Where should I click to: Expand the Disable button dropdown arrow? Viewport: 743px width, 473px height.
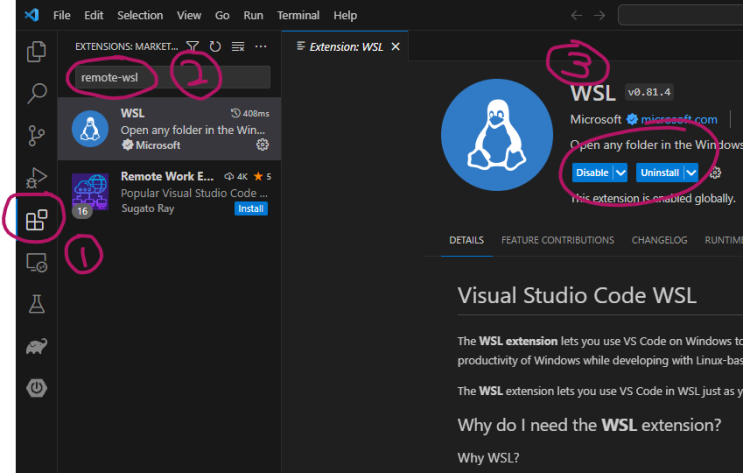pyautogui.click(x=621, y=173)
